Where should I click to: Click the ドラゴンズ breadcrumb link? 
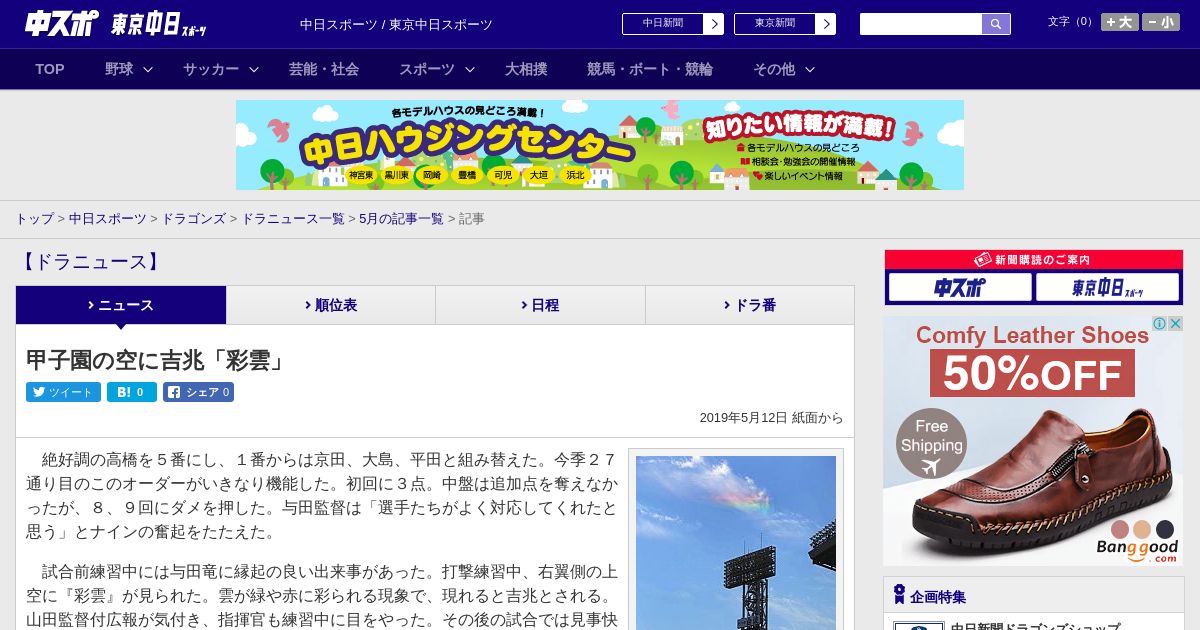[x=194, y=218]
